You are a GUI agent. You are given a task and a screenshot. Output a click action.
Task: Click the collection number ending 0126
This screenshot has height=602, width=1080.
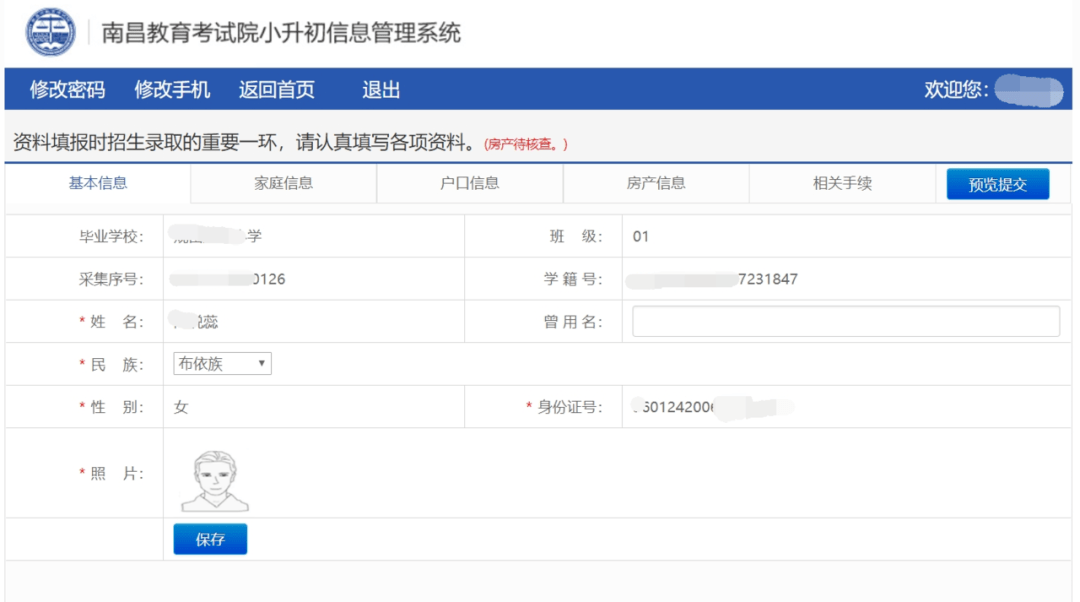[227, 279]
